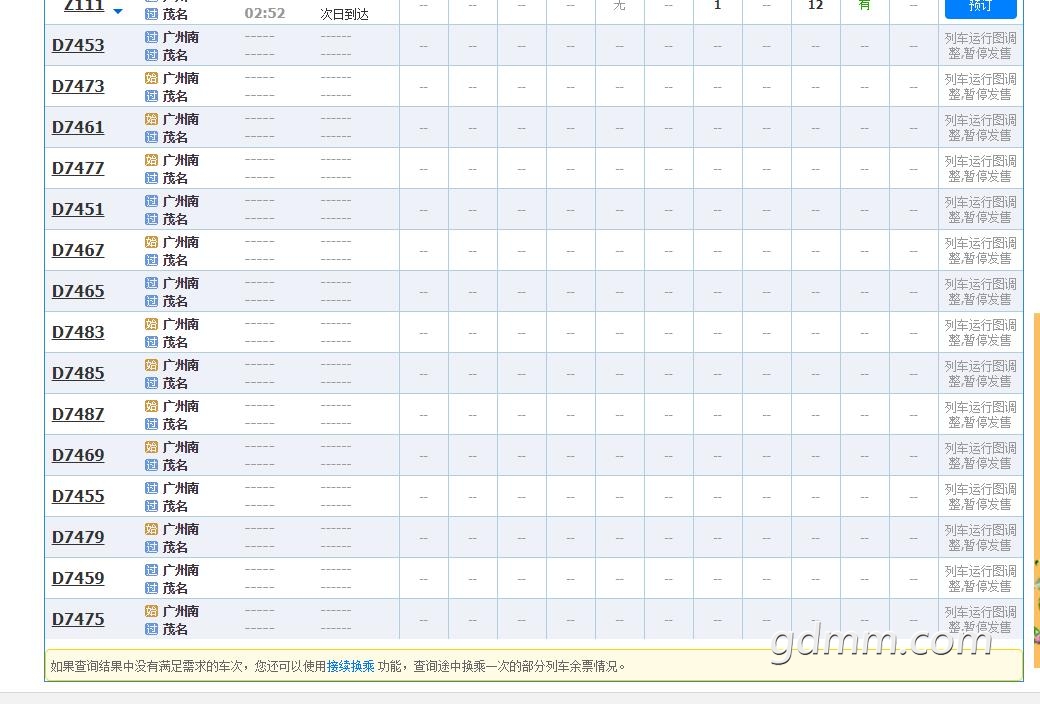1040x704 pixels.
Task: Click the 过 icon beside 茂名 in row D7477
Action: (x=151, y=178)
